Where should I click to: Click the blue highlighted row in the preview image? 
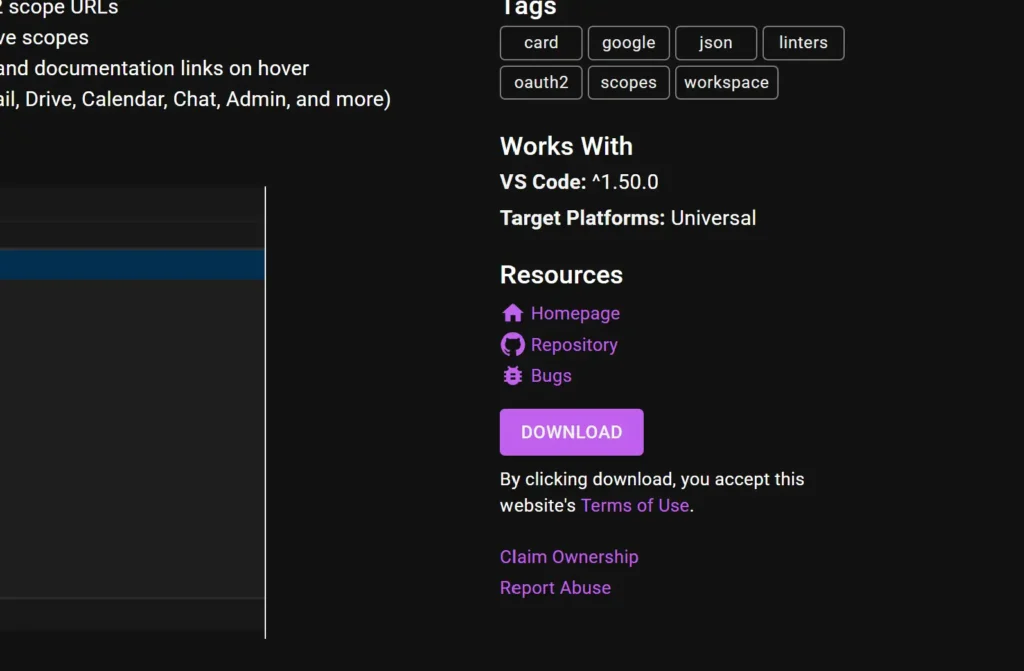130,265
